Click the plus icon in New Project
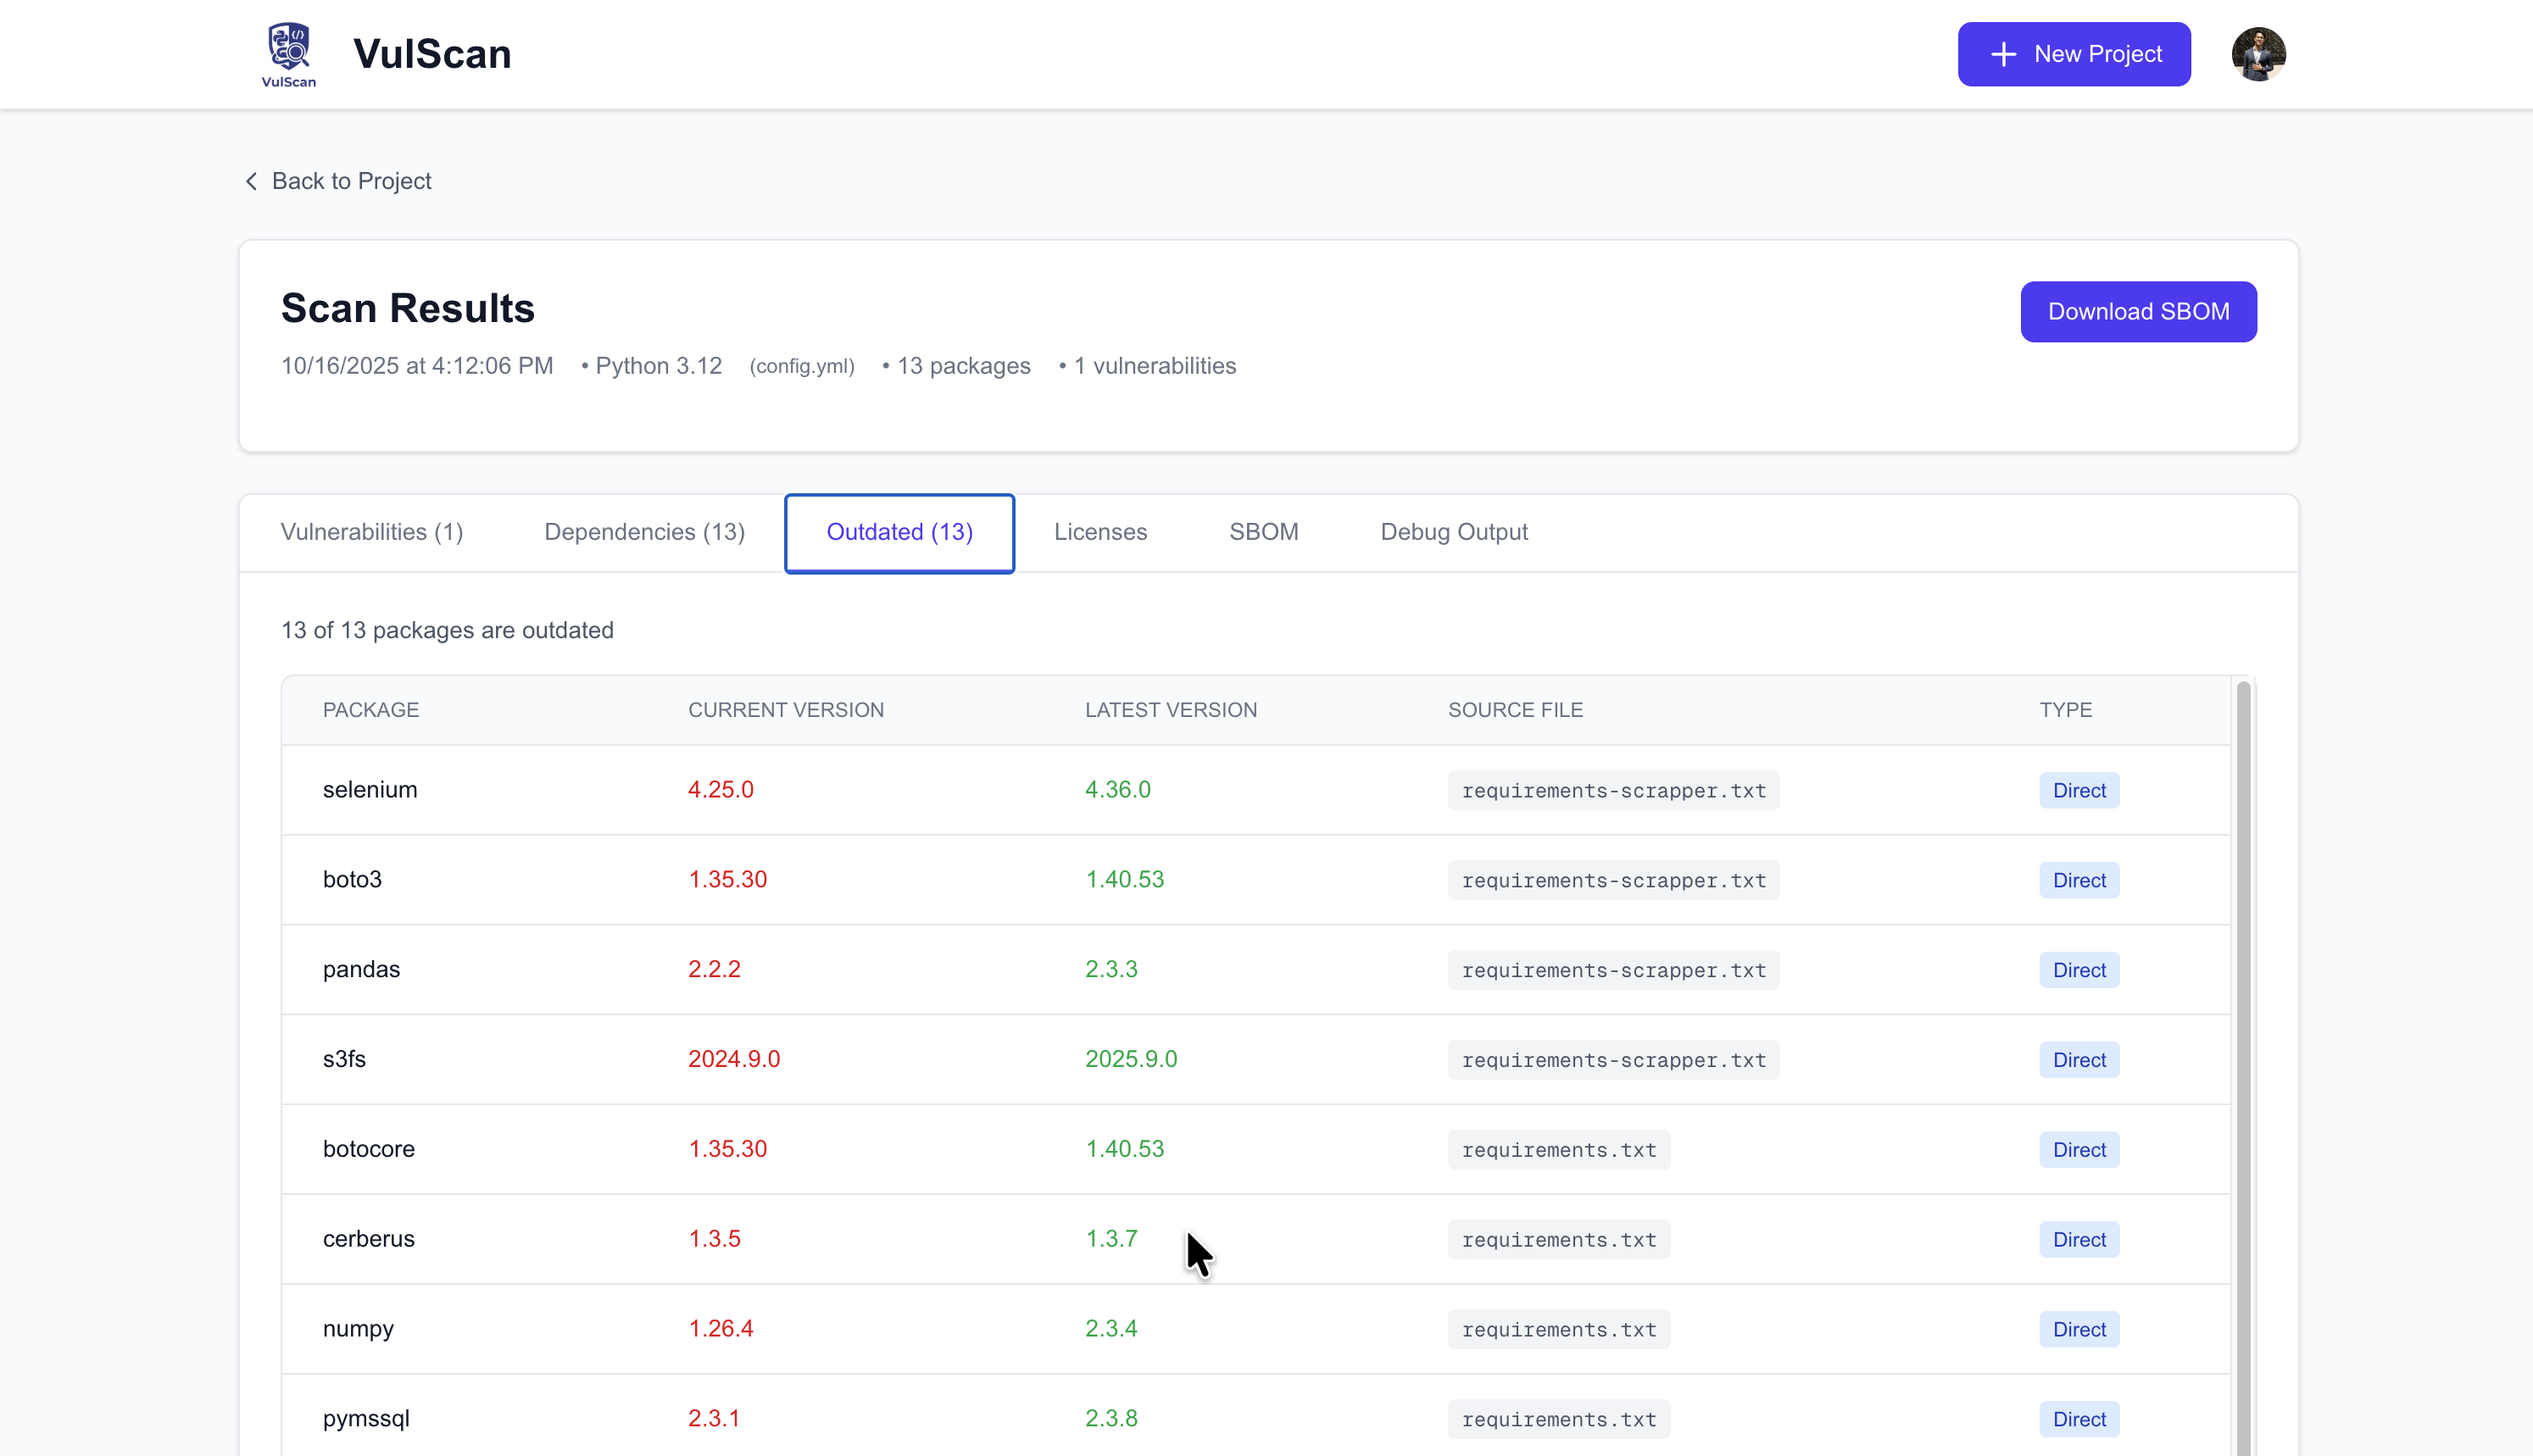This screenshot has height=1456, width=2533. point(2003,54)
